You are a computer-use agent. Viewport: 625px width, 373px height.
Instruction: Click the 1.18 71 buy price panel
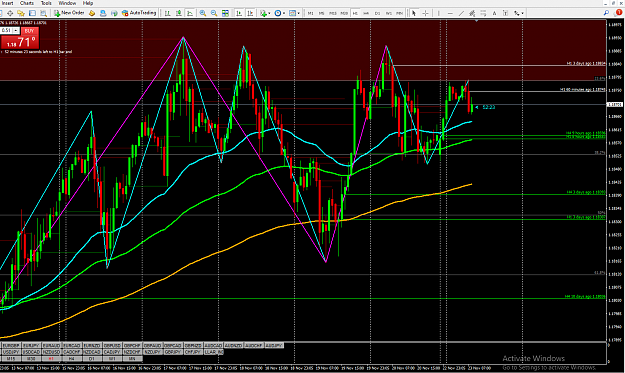coord(20,42)
